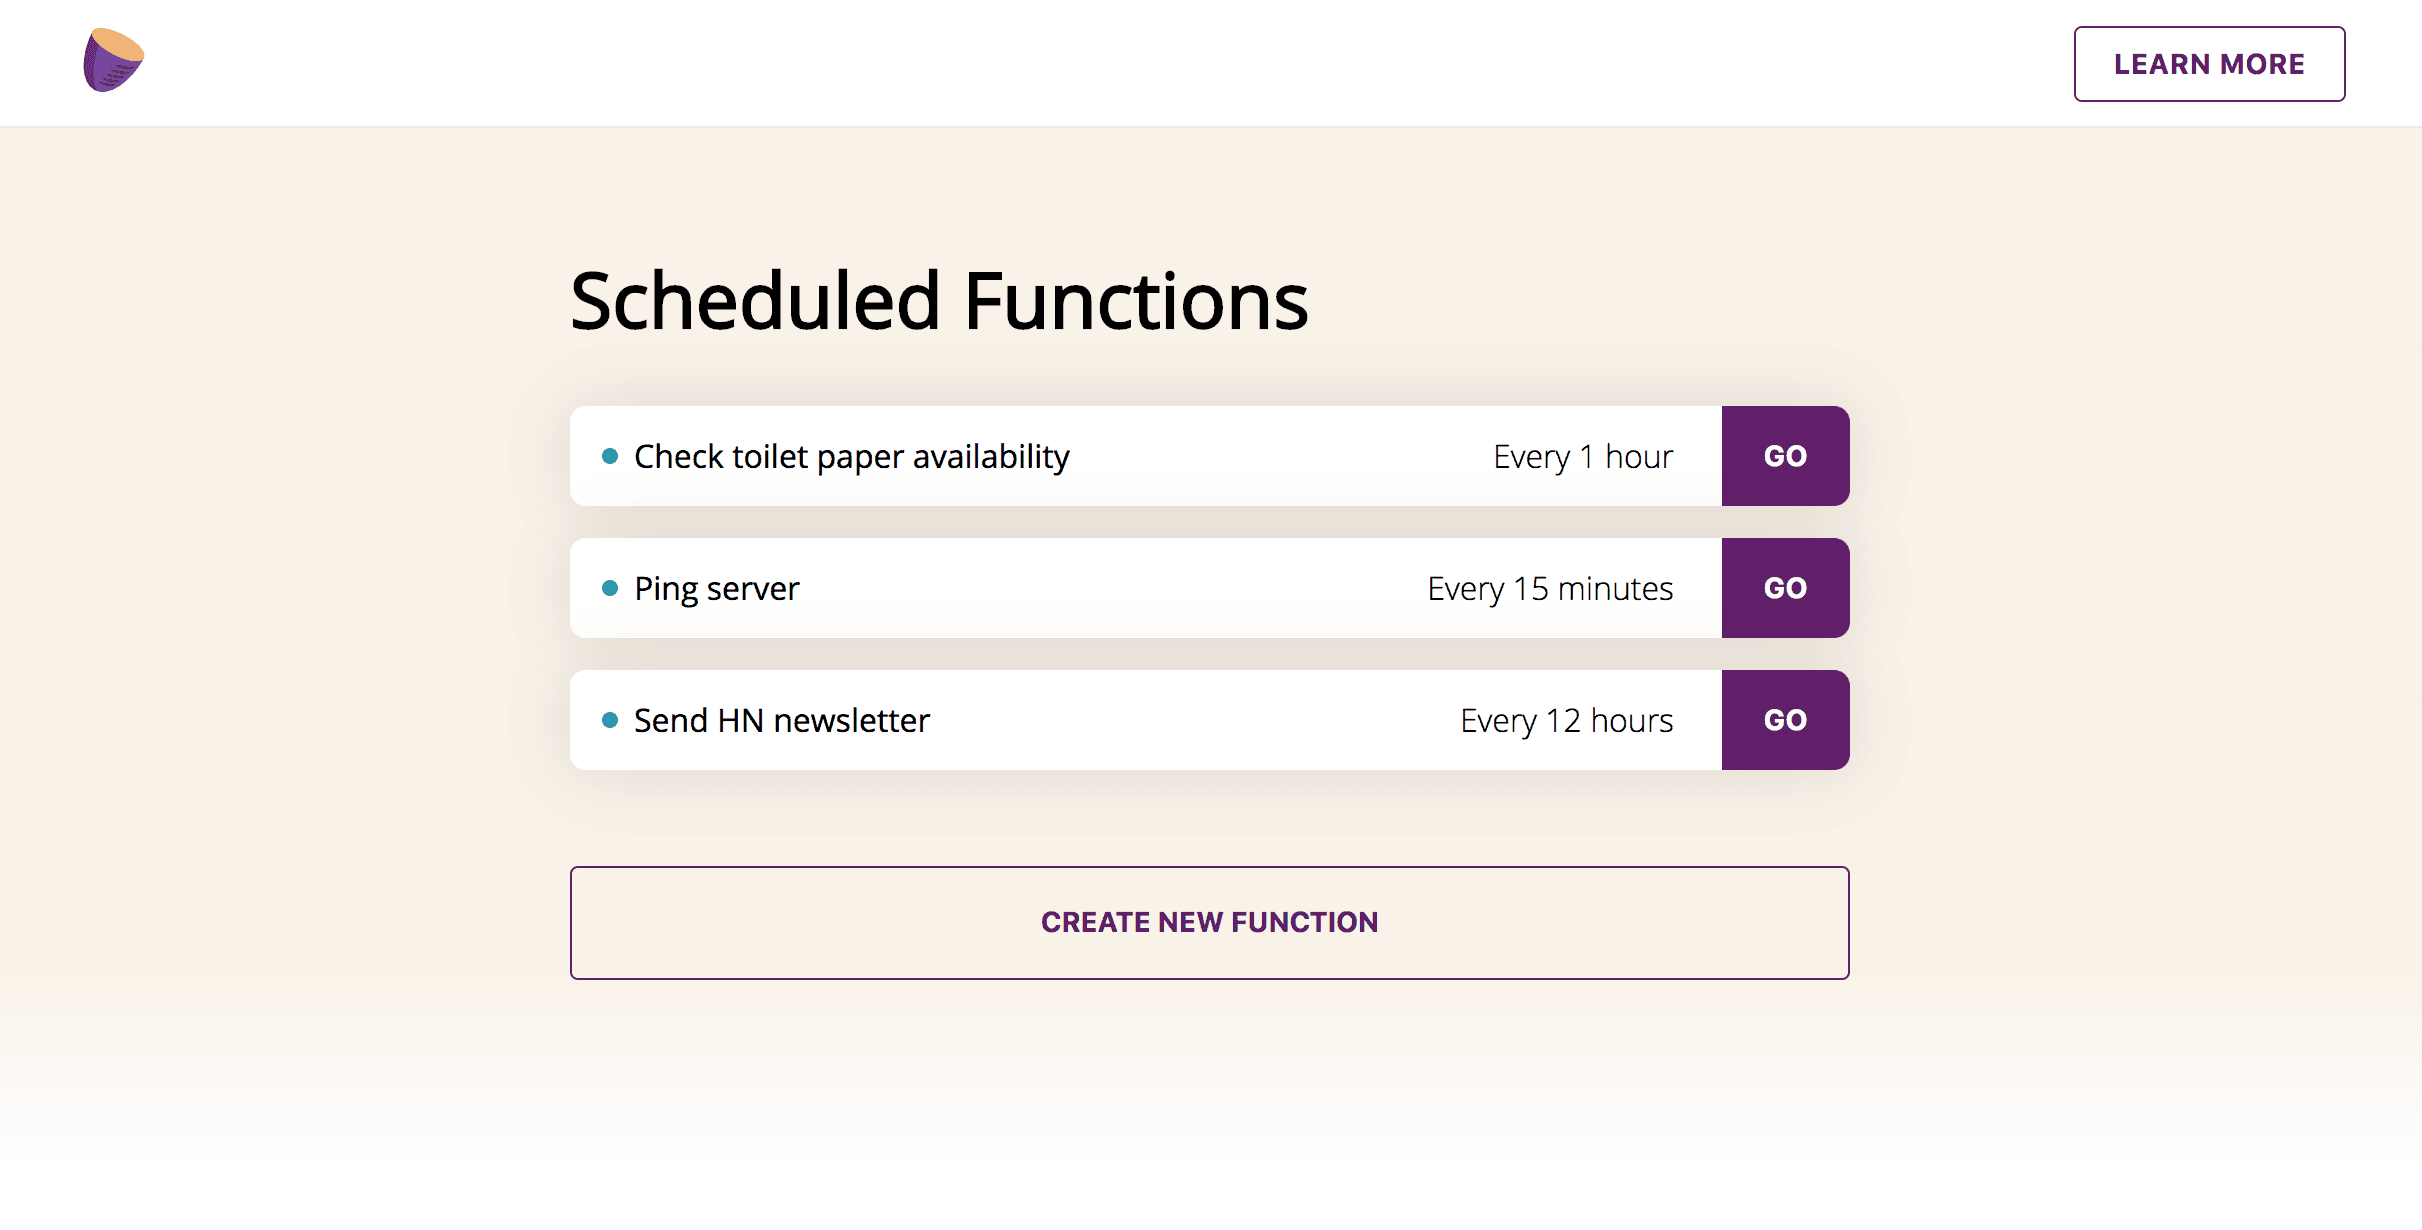Open the 'Check toilet paper availability' function name

pyautogui.click(x=851, y=457)
